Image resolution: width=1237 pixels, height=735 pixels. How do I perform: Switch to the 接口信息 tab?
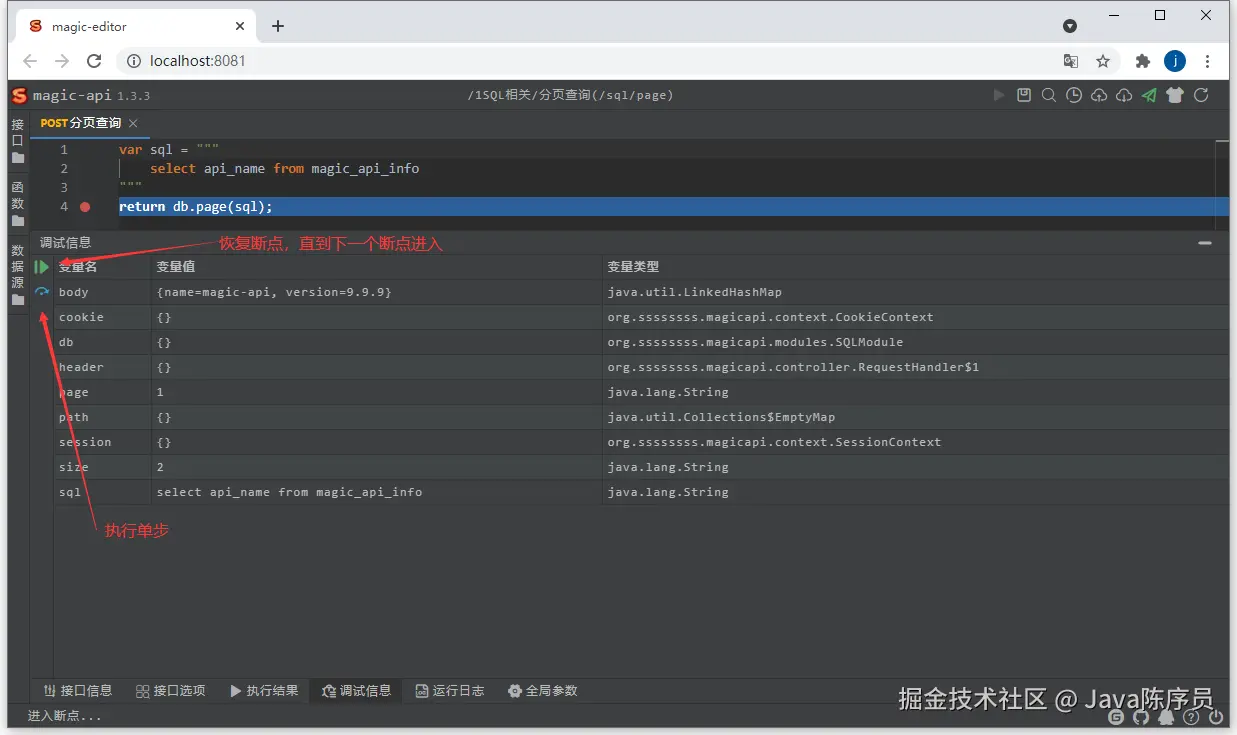[x=78, y=691]
